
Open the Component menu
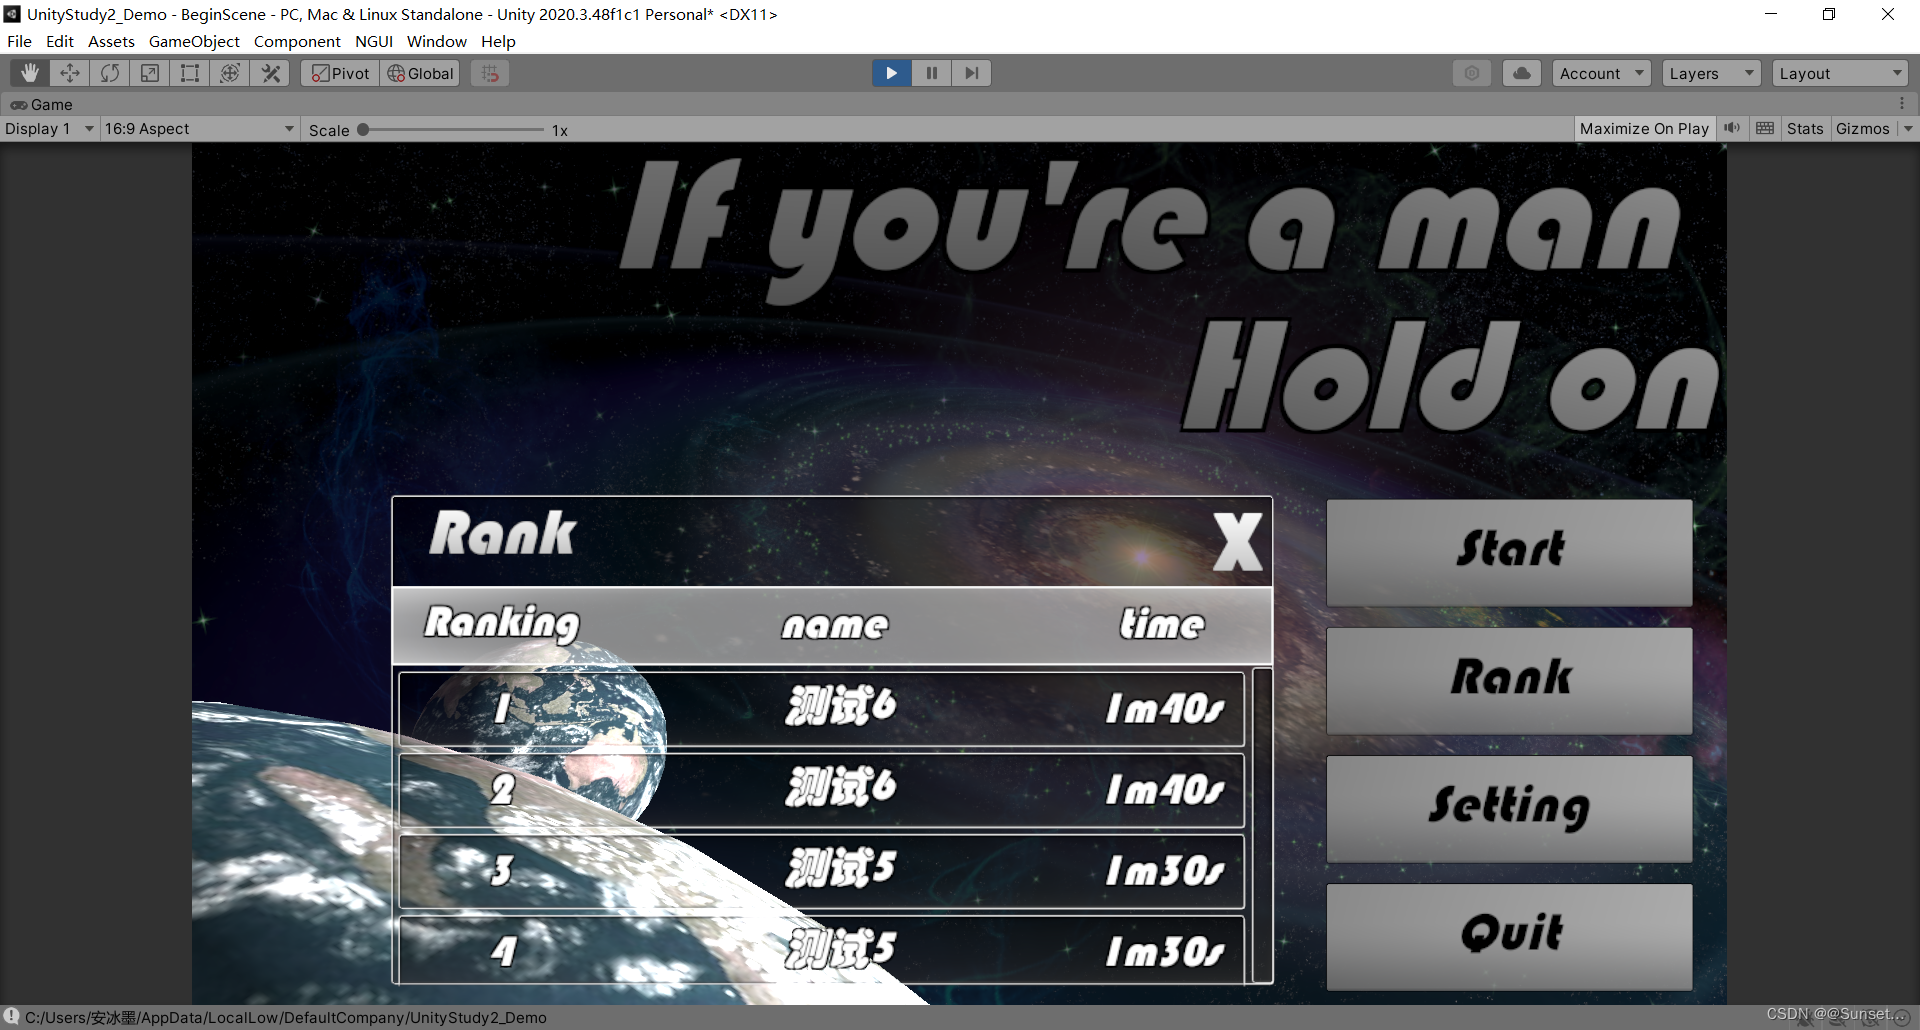[297, 41]
